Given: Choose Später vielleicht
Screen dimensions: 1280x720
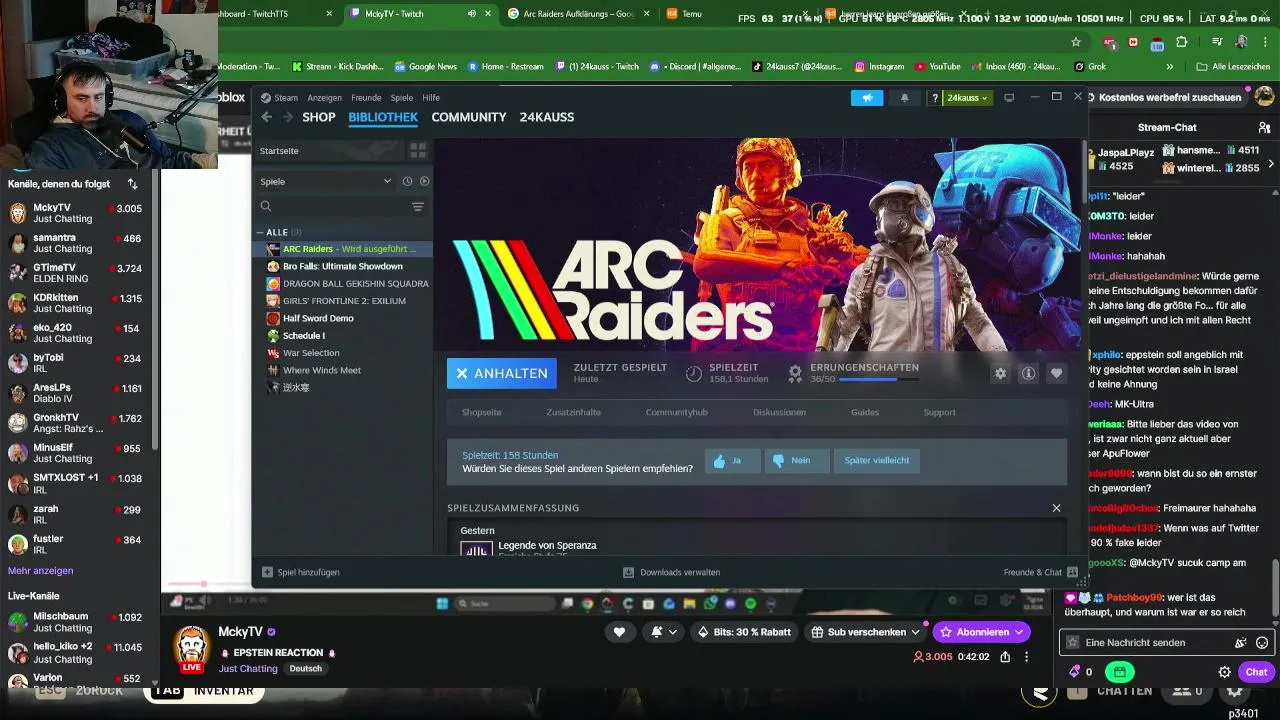Looking at the screenshot, I should (877, 460).
